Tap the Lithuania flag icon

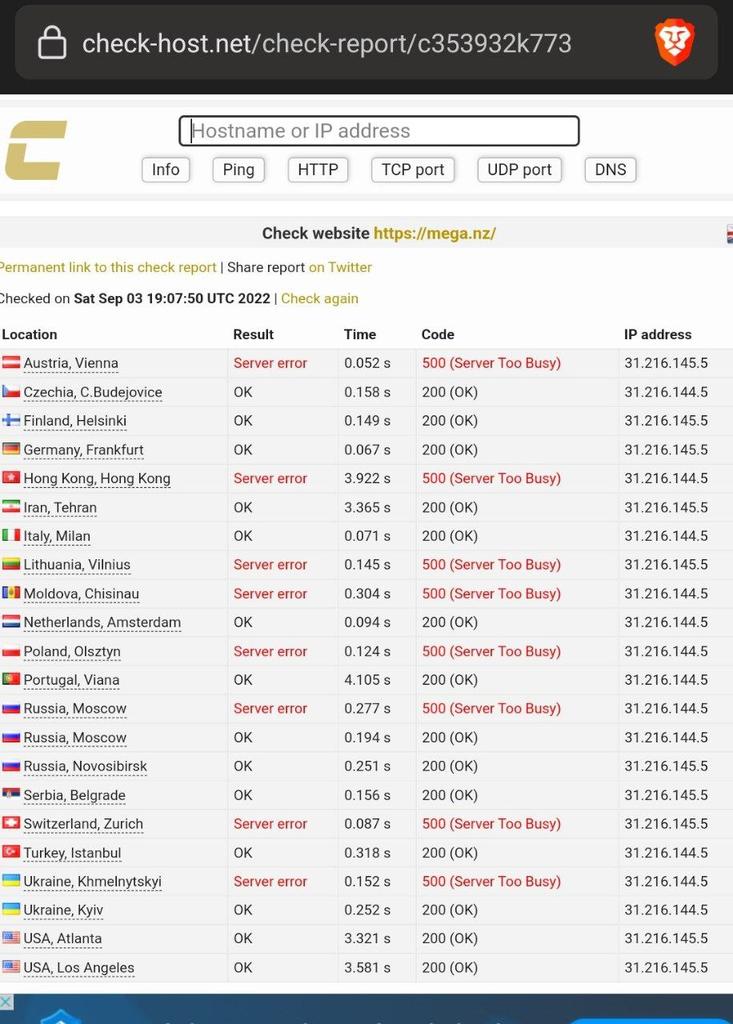(x=11, y=564)
